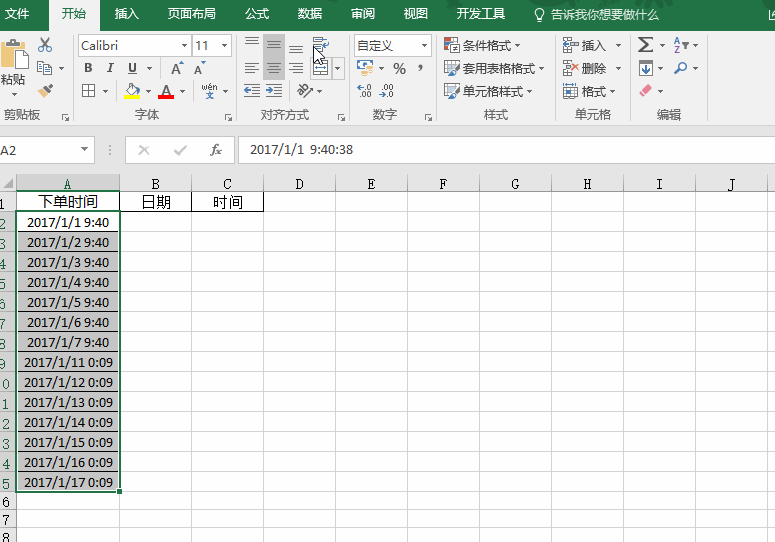
Task: Apply red font color
Action: click(x=166, y=91)
